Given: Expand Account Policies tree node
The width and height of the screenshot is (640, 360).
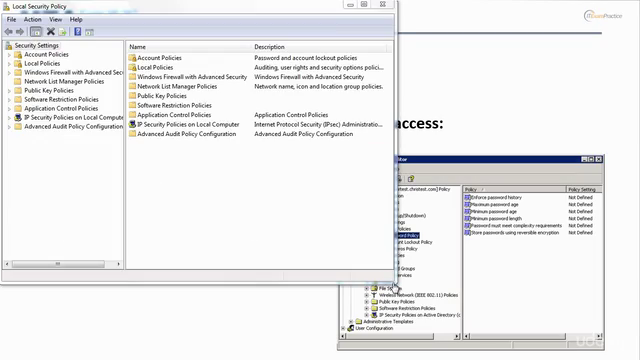Looking at the screenshot, I should click(9, 55).
